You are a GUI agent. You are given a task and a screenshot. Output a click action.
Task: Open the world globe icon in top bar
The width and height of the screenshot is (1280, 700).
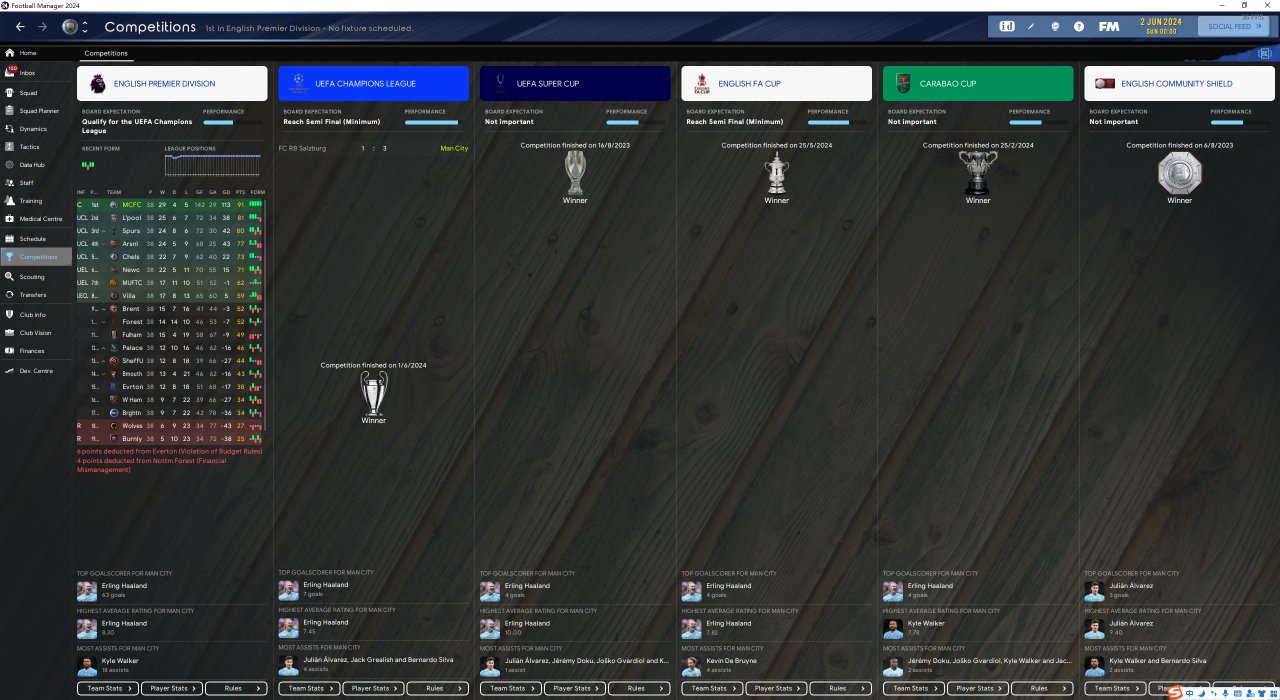coord(1055,26)
